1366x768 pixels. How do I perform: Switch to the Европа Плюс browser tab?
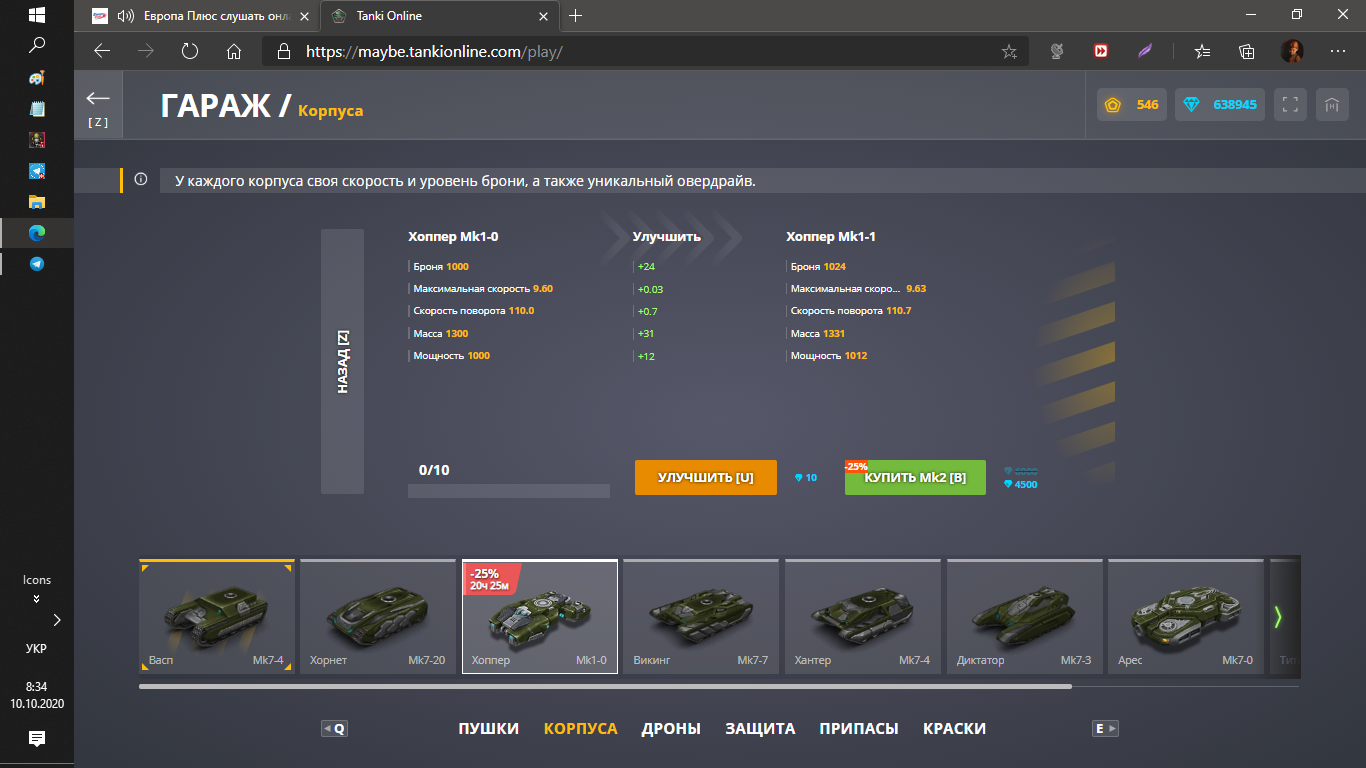[x=201, y=16]
